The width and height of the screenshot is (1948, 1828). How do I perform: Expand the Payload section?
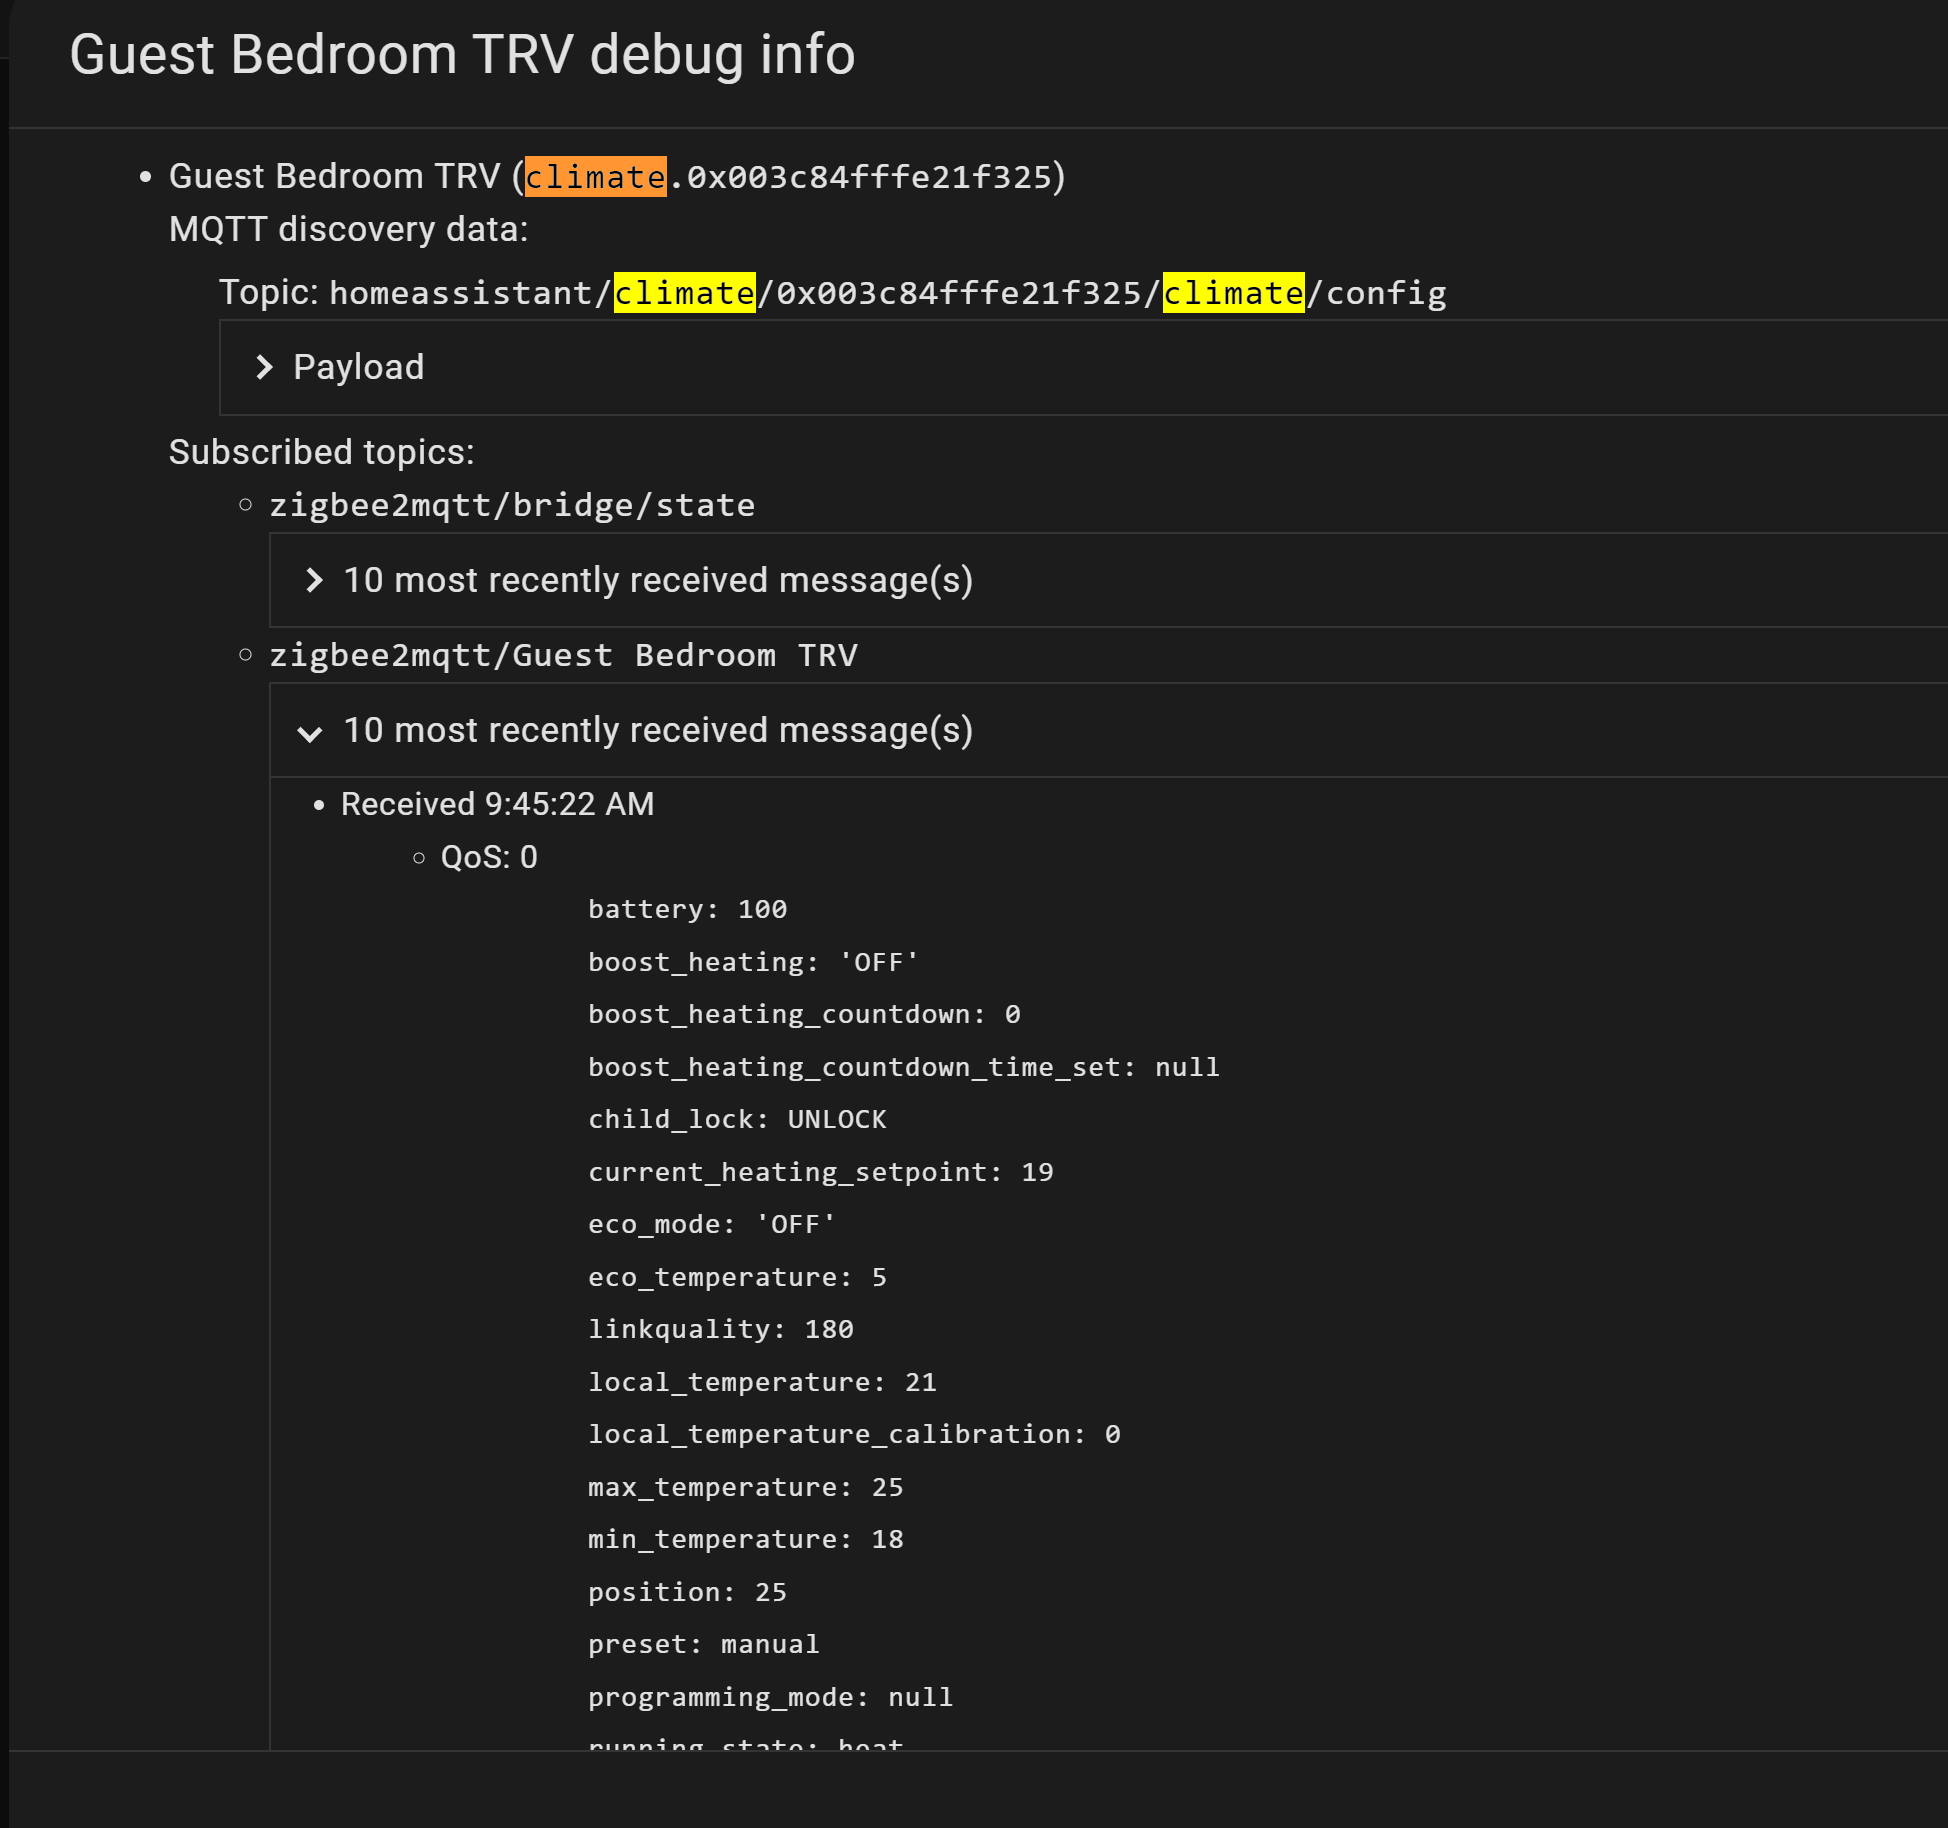pos(358,367)
